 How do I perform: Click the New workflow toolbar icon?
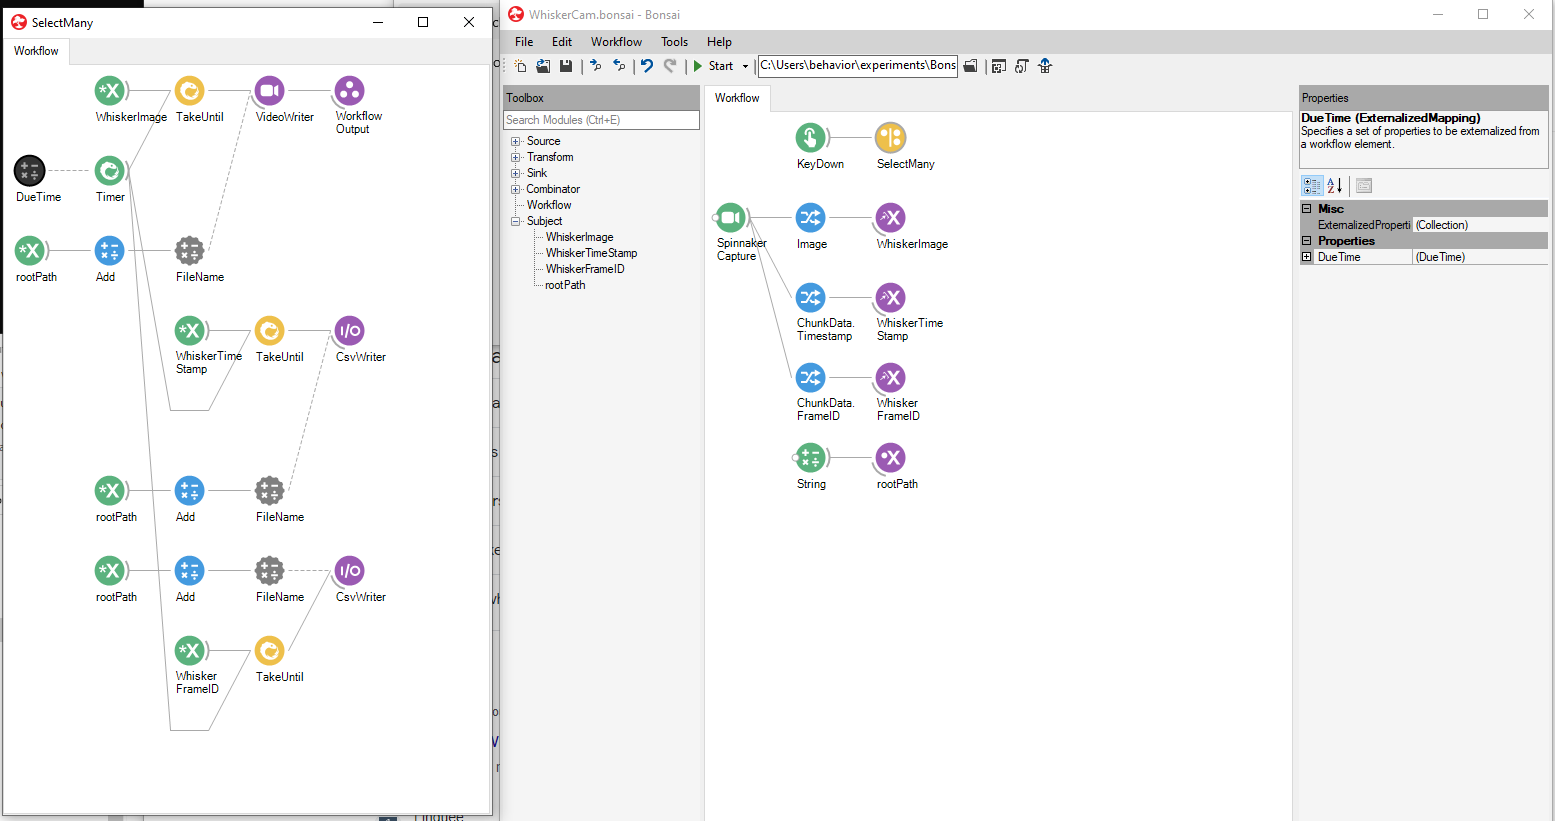[521, 65]
